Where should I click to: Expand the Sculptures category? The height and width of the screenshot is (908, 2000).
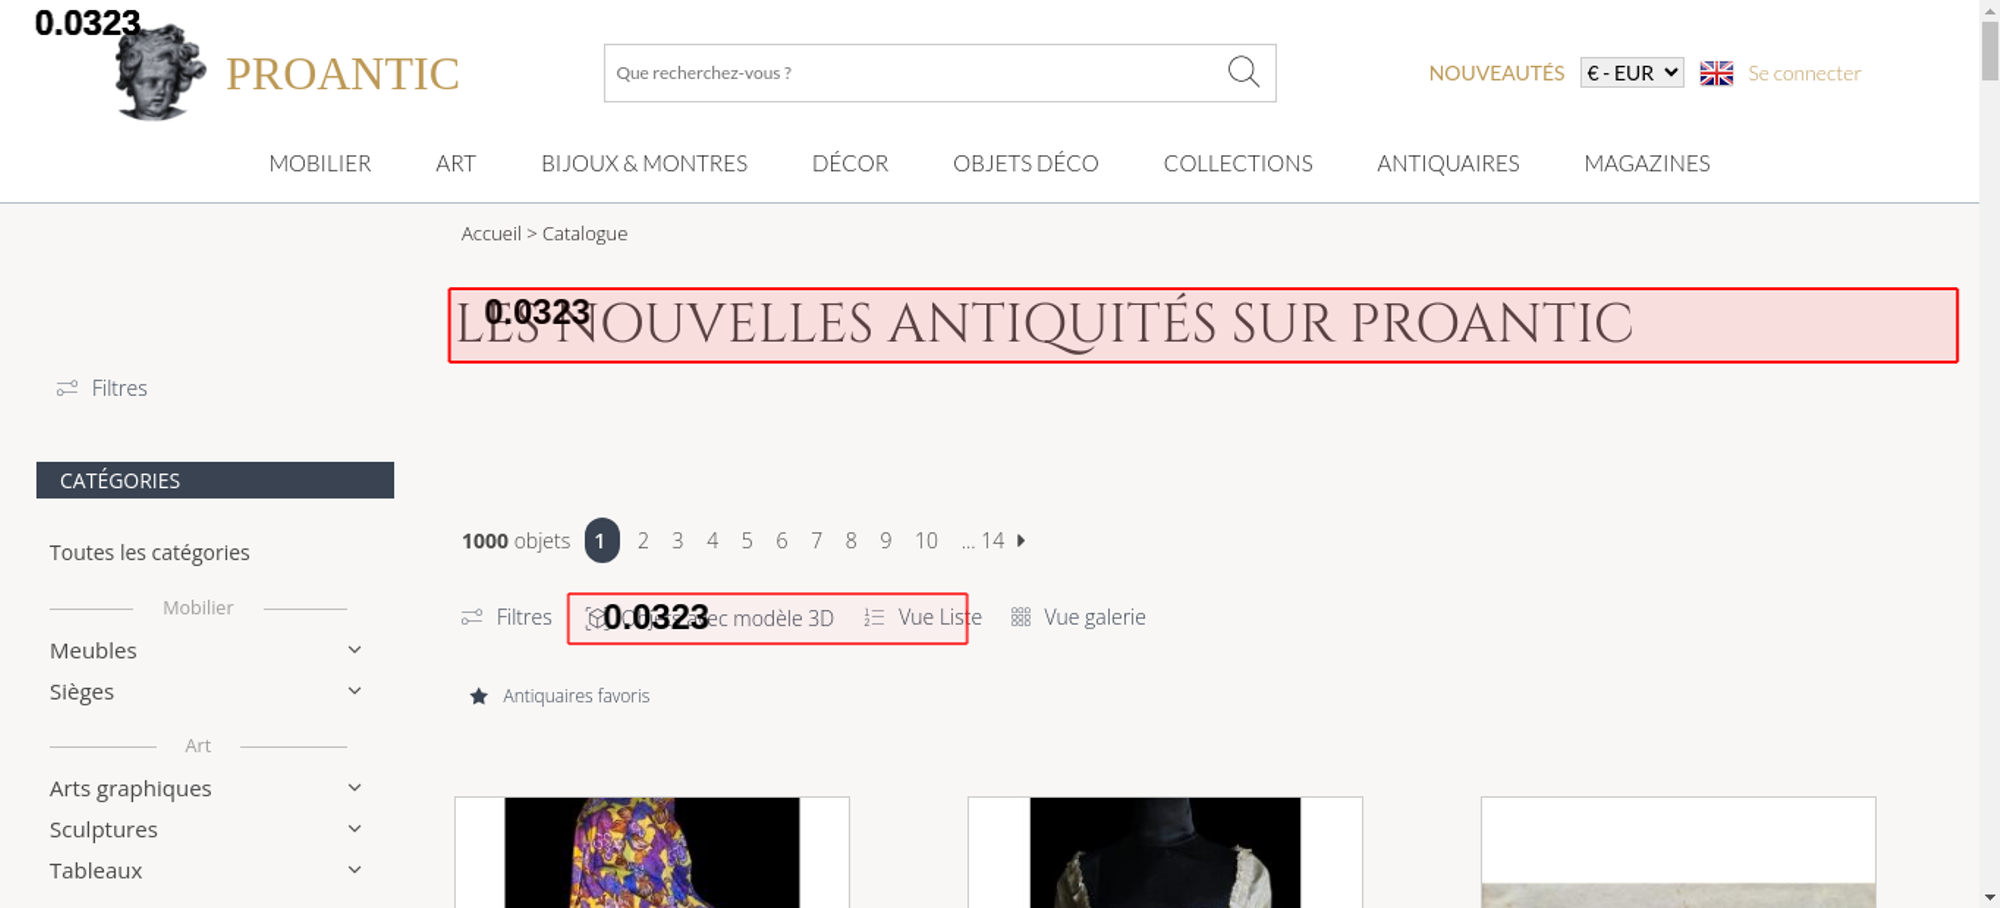pyautogui.click(x=354, y=829)
